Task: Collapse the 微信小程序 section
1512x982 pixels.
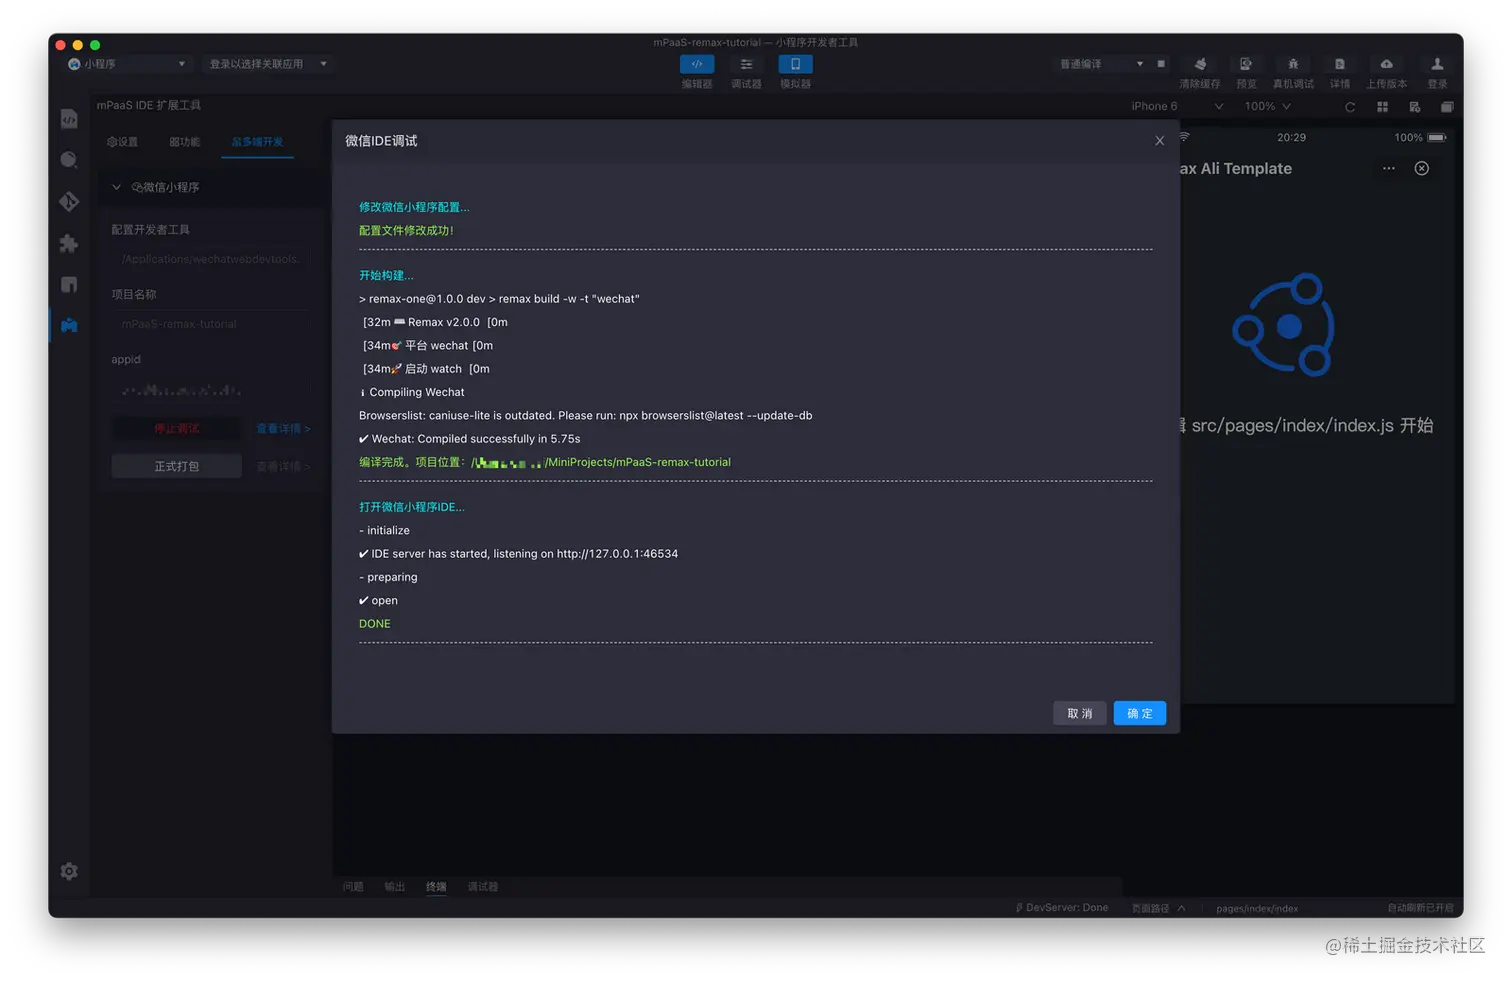Action: [117, 187]
